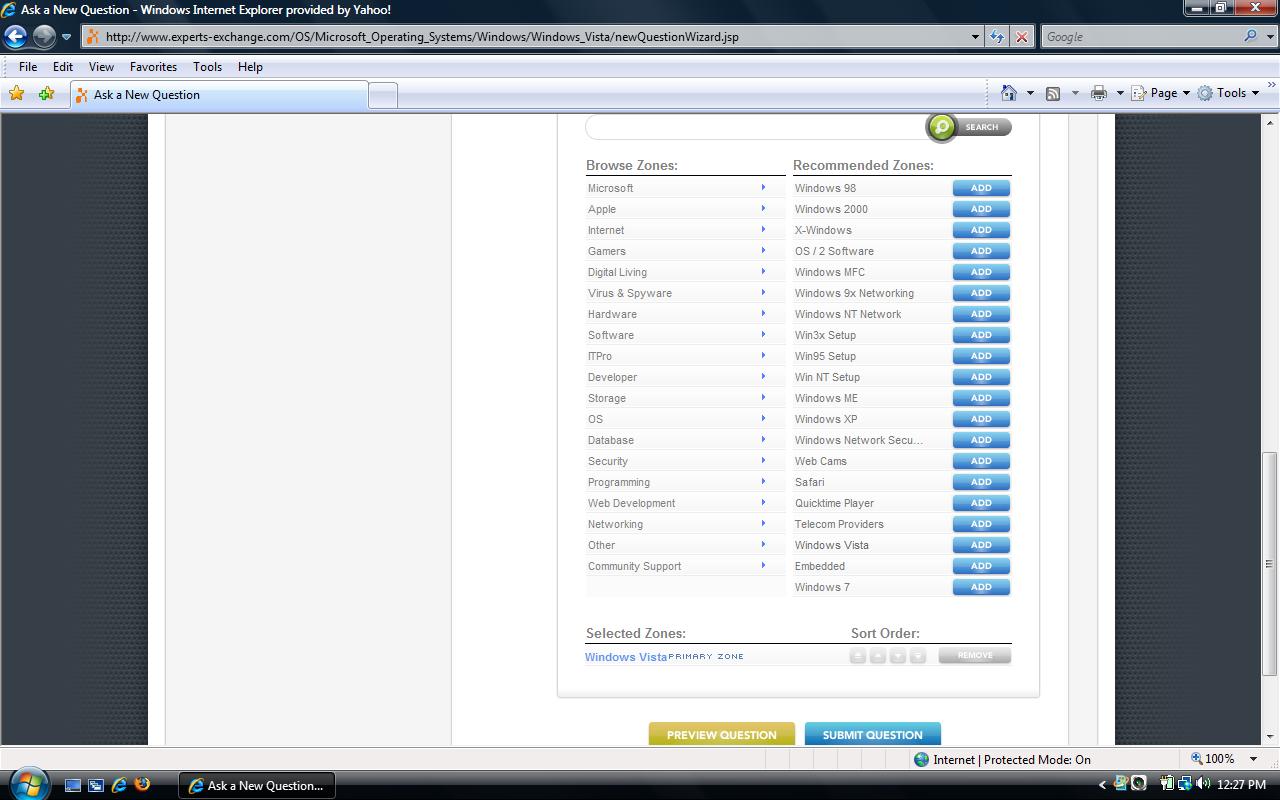Add the Safari recommended zone
The width and height of the screenshot is (1280, 800).
(x=981, y=482)
